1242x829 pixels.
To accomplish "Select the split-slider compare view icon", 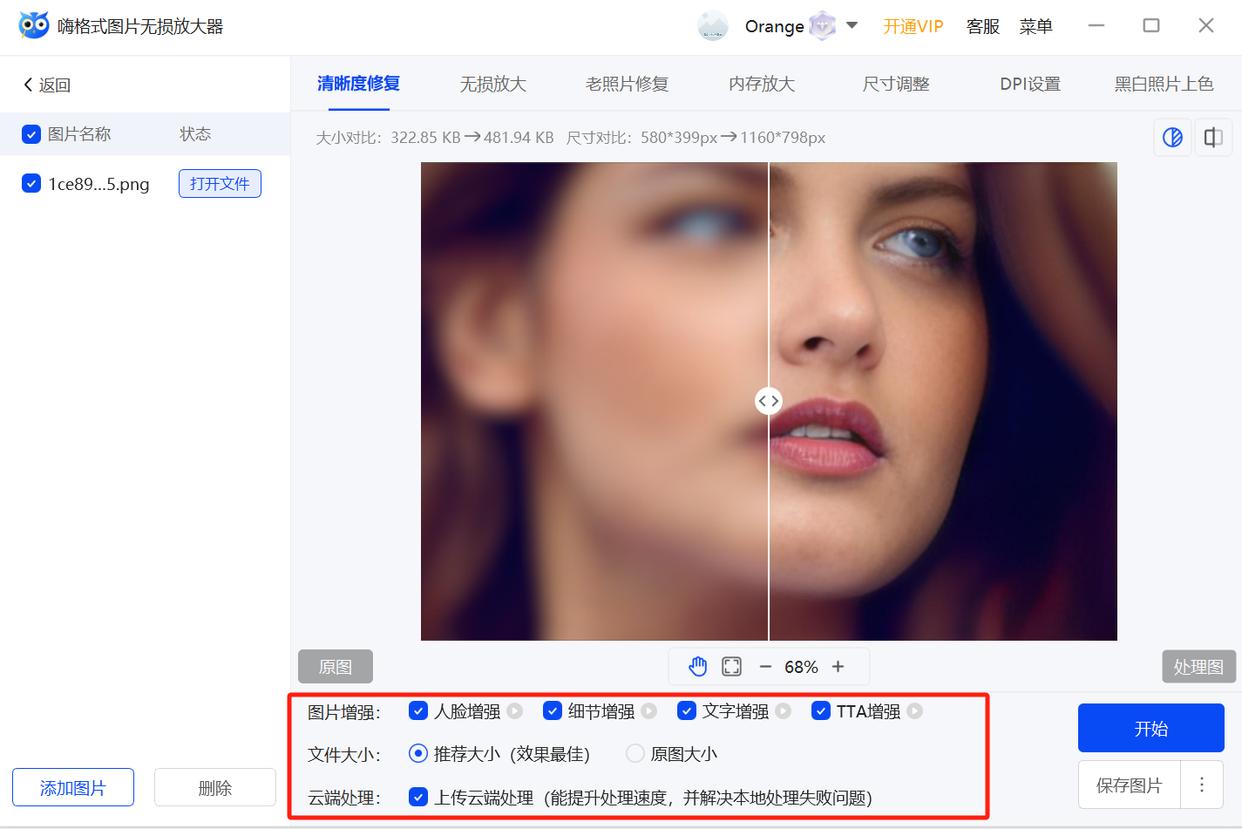I will (1173, 137).
